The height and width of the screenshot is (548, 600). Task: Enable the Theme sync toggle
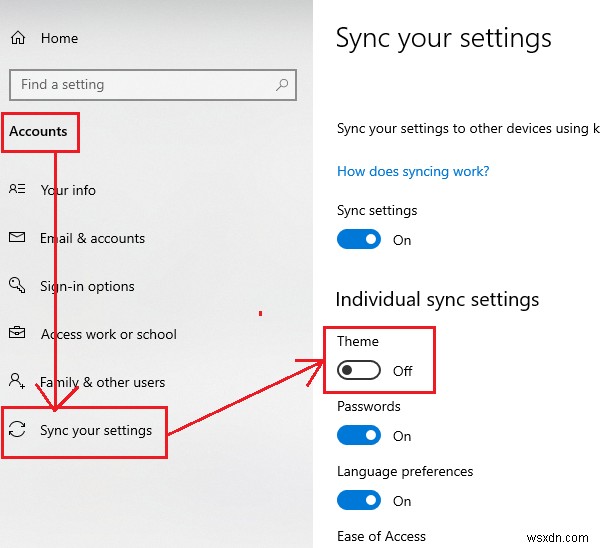(x=359, y=370)
